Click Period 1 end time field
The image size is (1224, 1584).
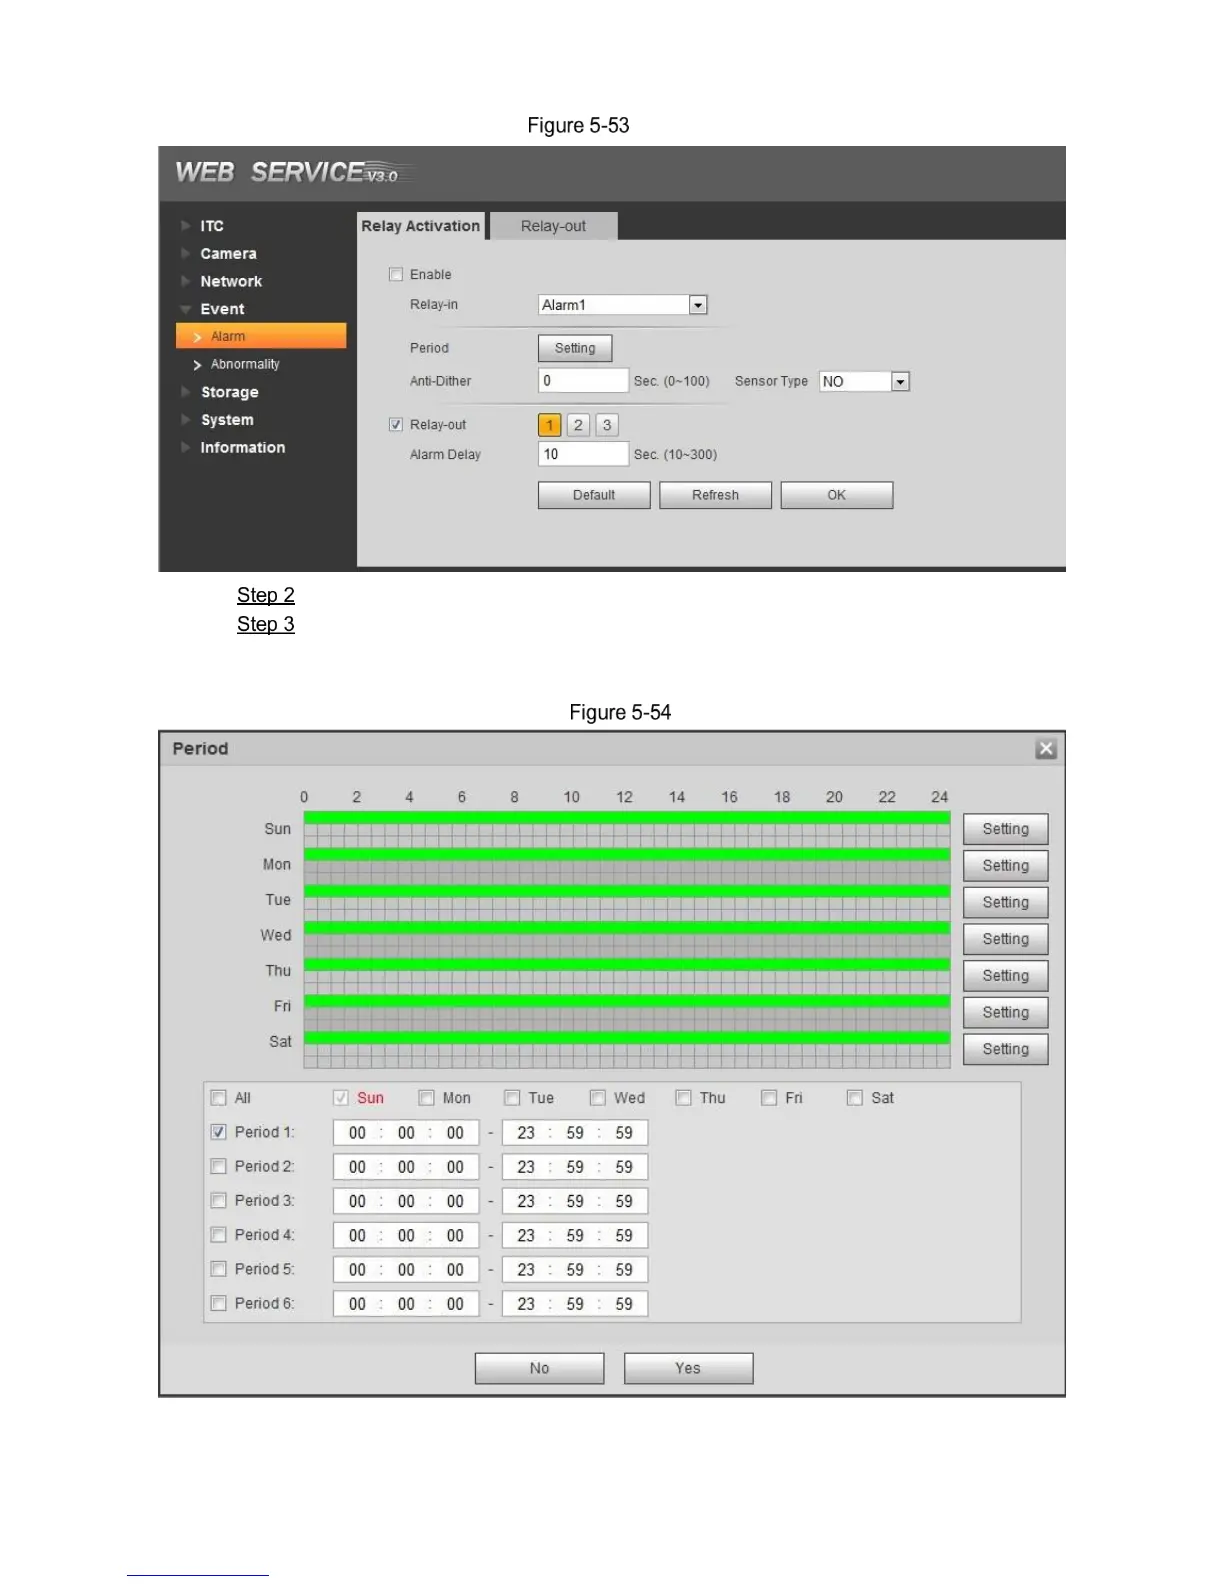tap(575, 1133)
